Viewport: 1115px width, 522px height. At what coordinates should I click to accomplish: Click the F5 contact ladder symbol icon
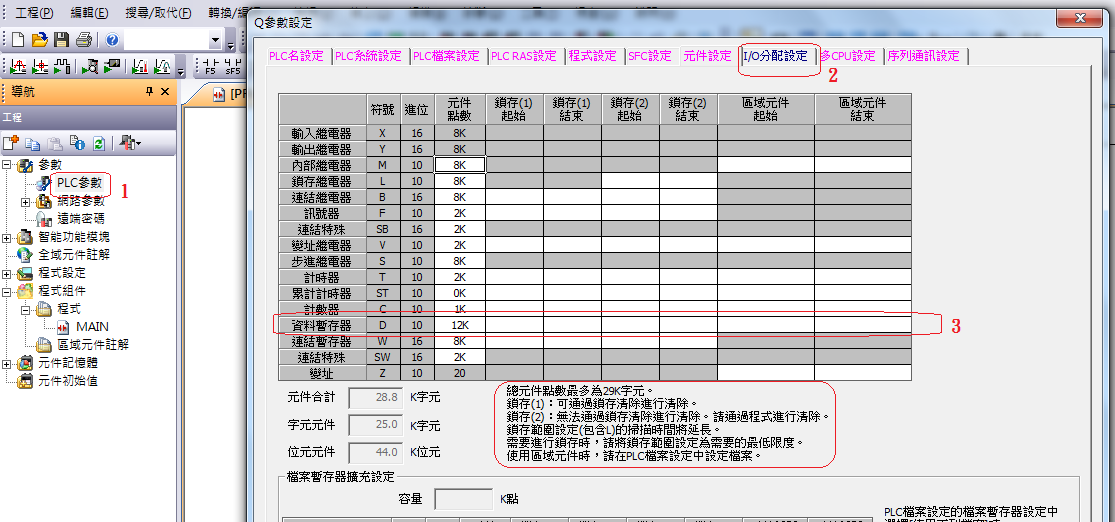click(x=210, y=67)
